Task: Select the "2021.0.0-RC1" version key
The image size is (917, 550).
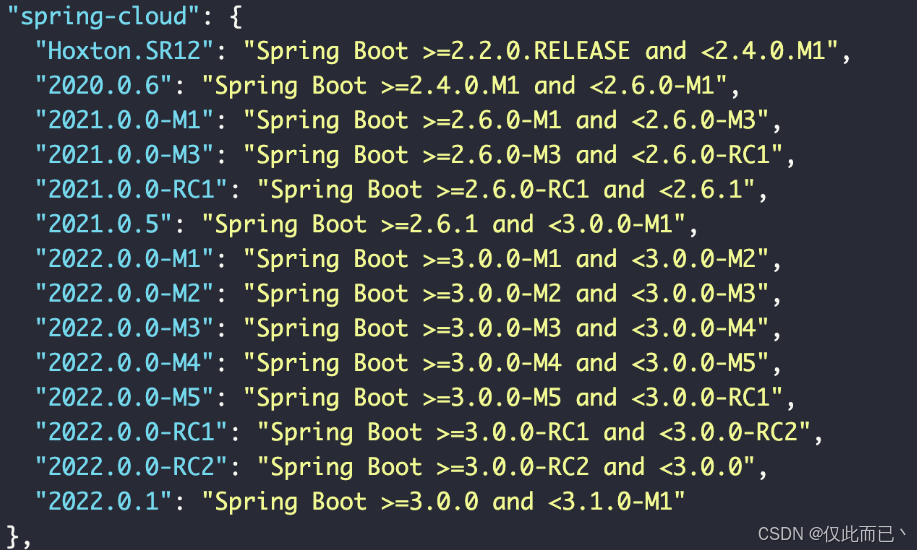Action: coord(132,189)
